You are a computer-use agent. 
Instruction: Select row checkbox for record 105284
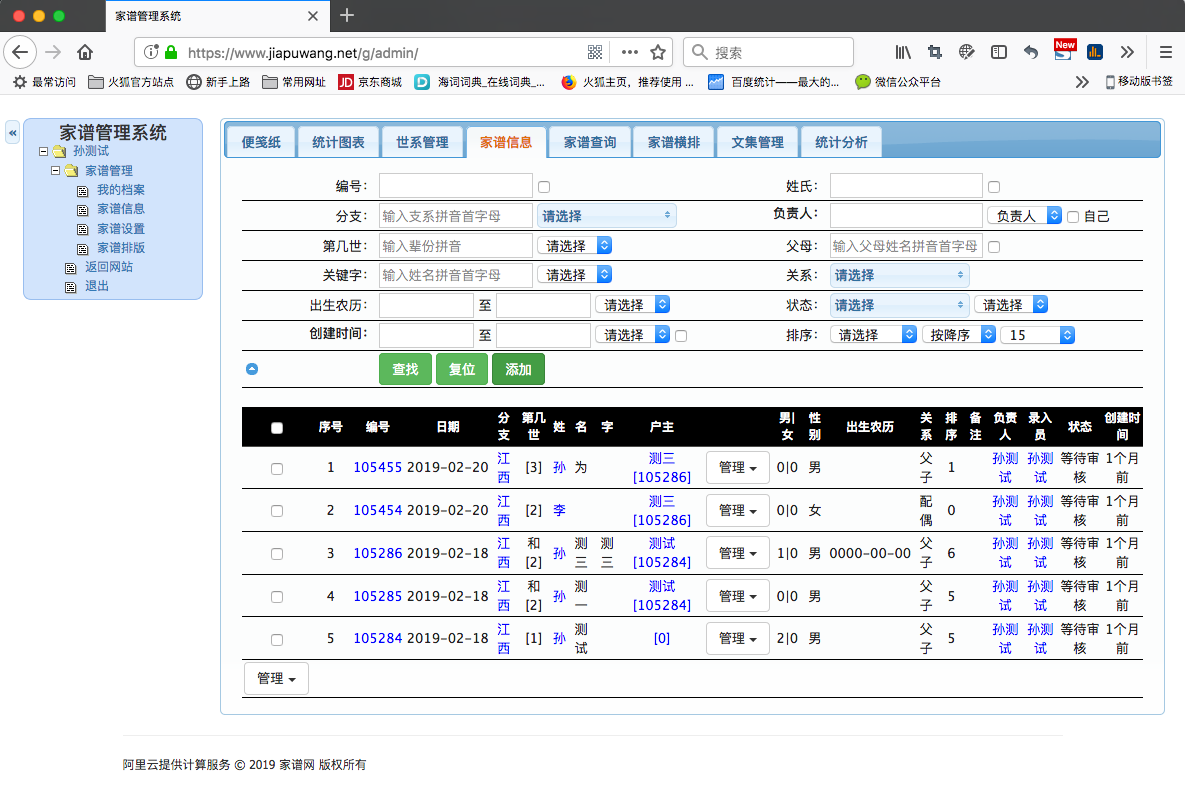tap(277, 639)
